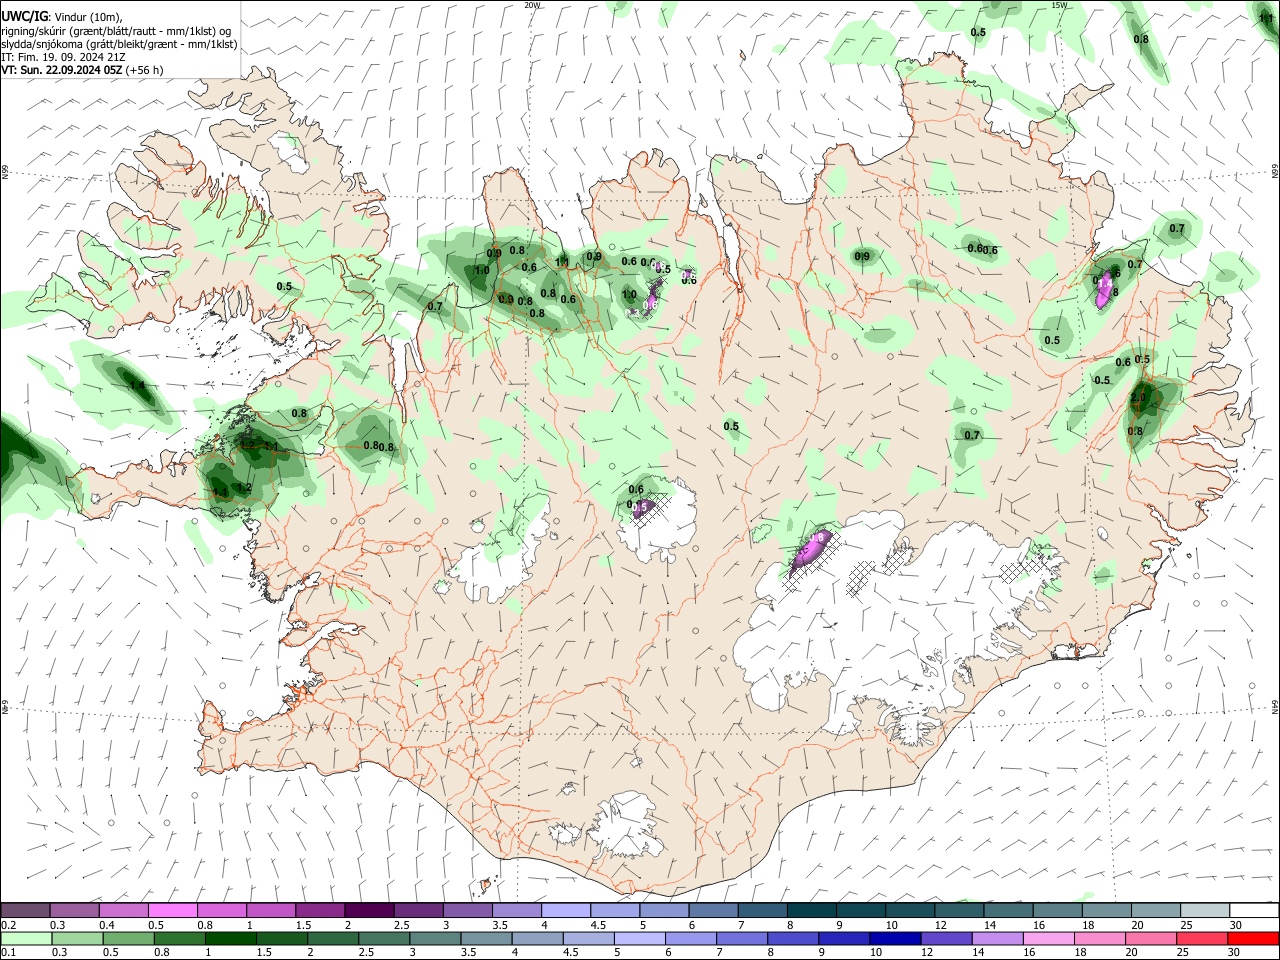This screenshot has height=960, width=1280.
Task: Pick the darkest purple 2 swatch in snow scale
Action: (x=368, y=911)
